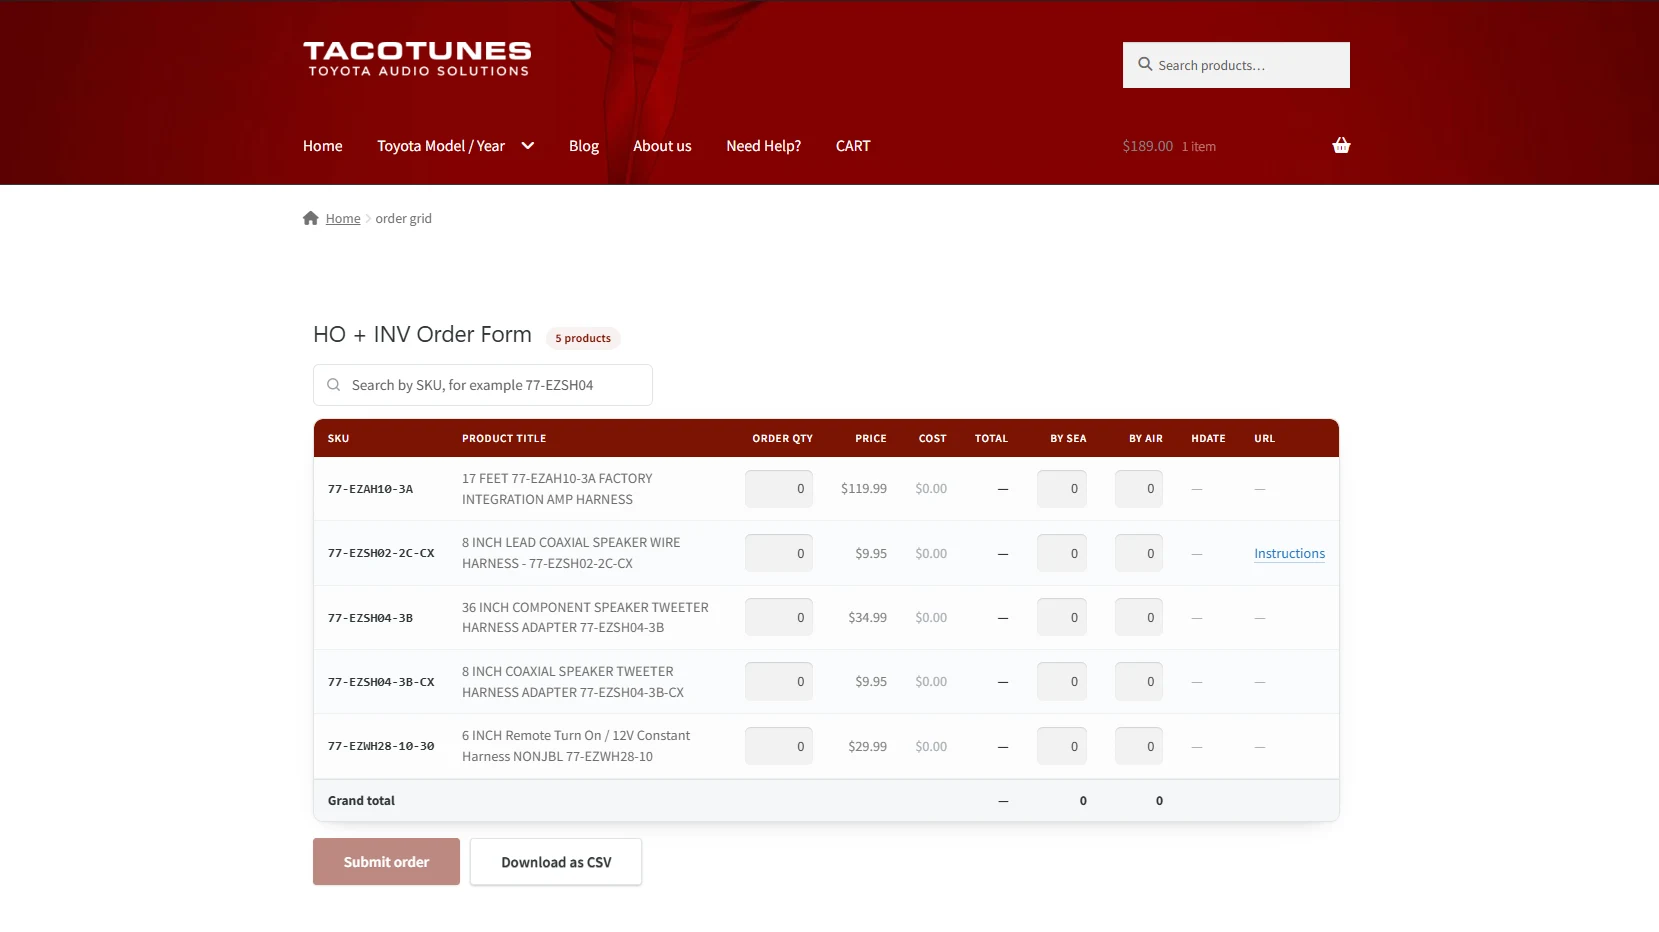Click By Air field for 77-EZAH10-3A
Image resolution: width=1659 pixels, height=932 pixels.
click(1139, 489)
